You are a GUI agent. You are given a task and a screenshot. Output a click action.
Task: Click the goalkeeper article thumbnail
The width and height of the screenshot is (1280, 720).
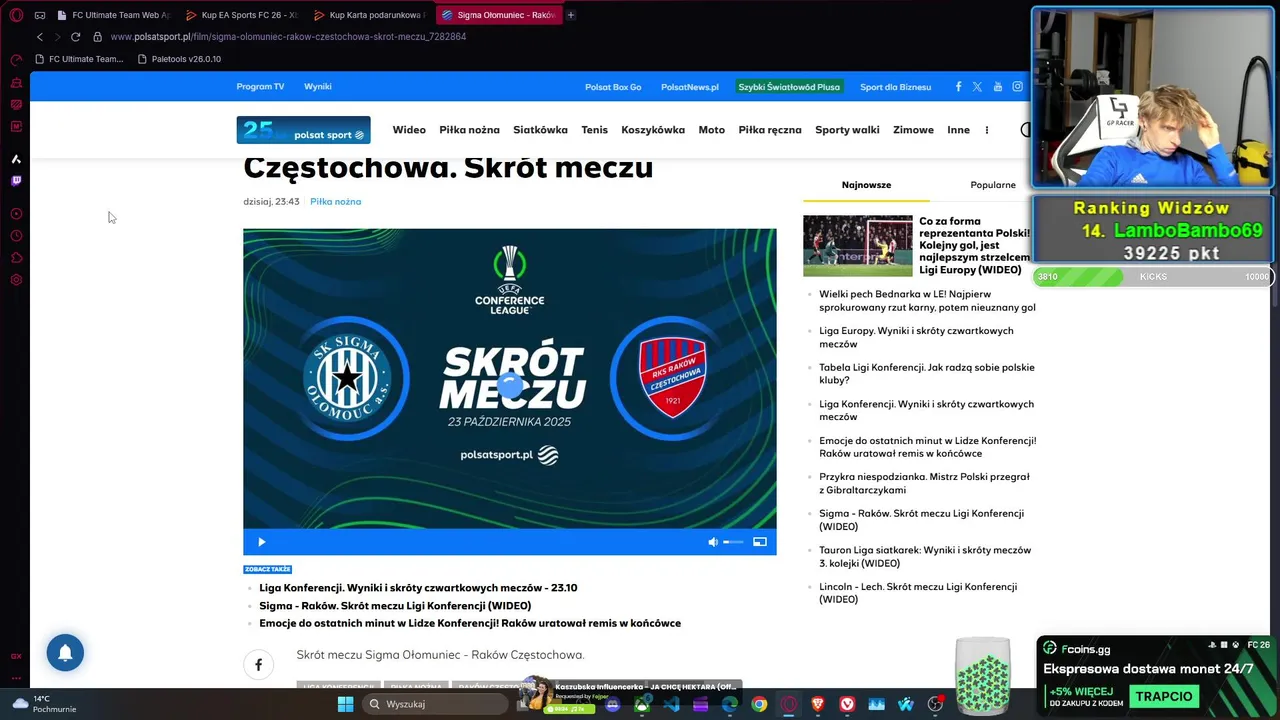tap(857, 246)
